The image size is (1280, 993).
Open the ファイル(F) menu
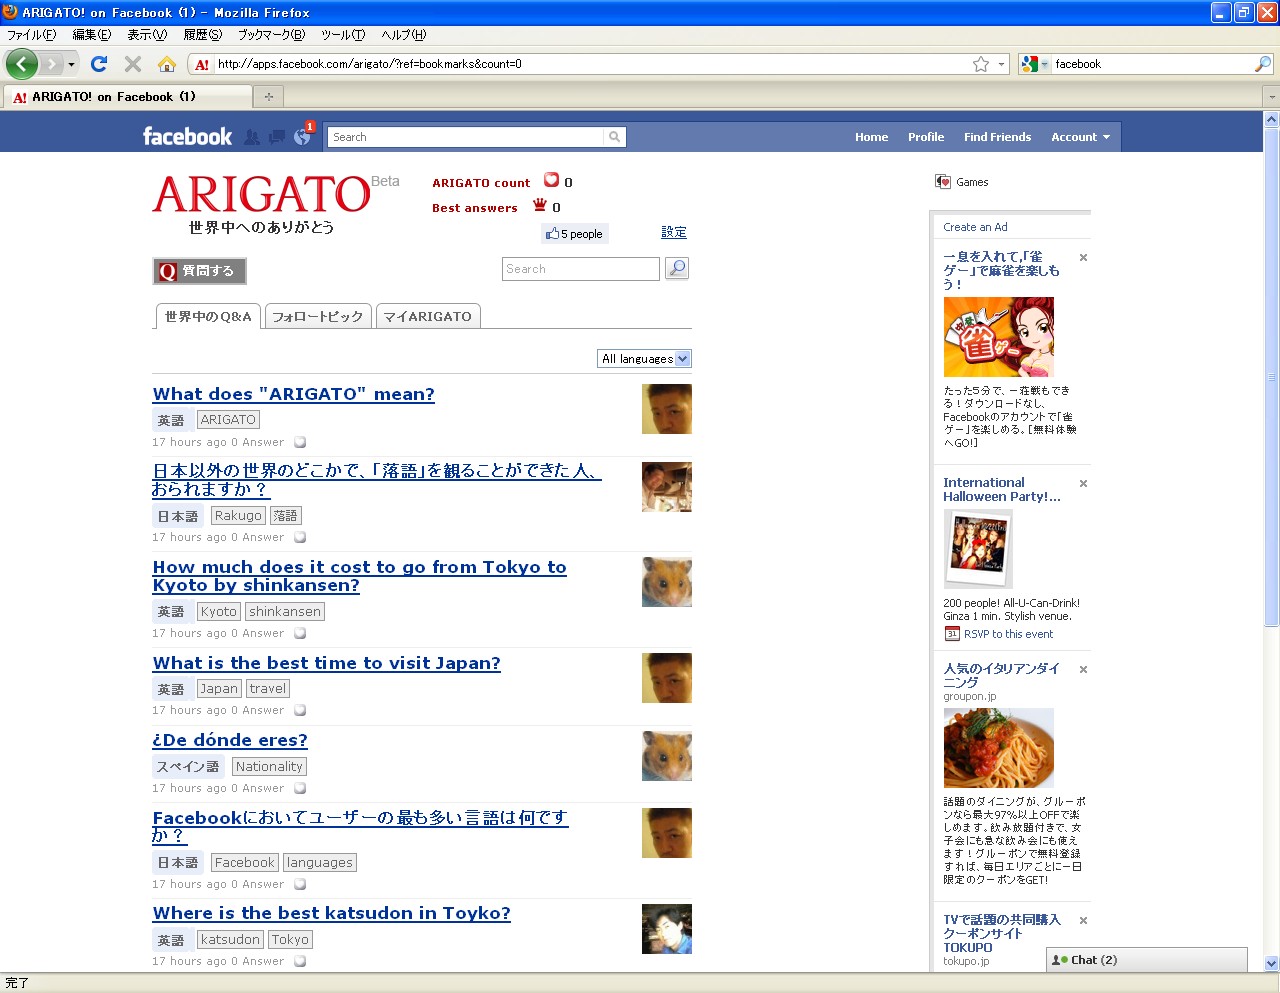(x=32, y=35)
